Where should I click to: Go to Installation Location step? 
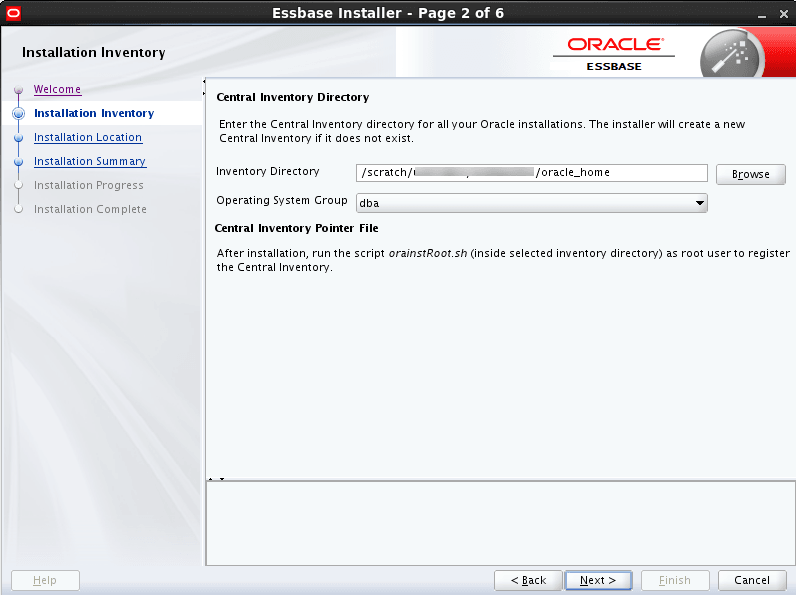[x=88, y=138]
